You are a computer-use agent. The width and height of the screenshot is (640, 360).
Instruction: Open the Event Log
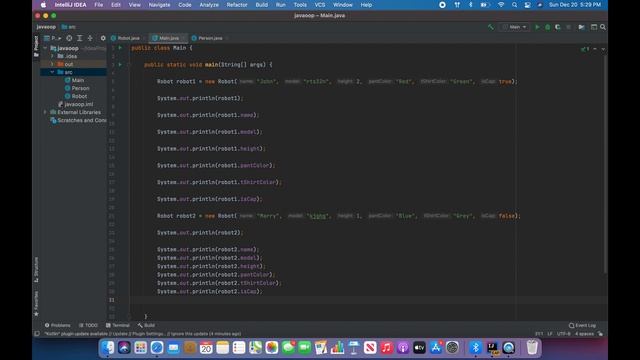582,325
